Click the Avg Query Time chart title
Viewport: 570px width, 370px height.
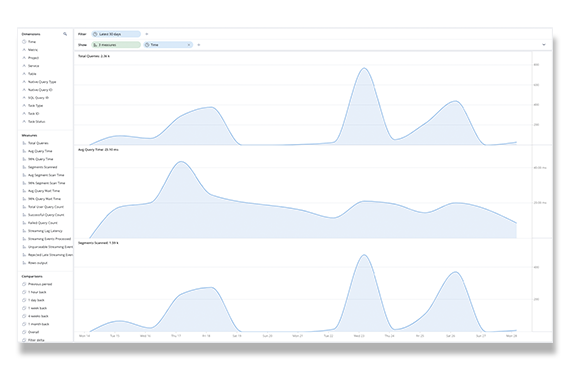(x=99, y=150)
